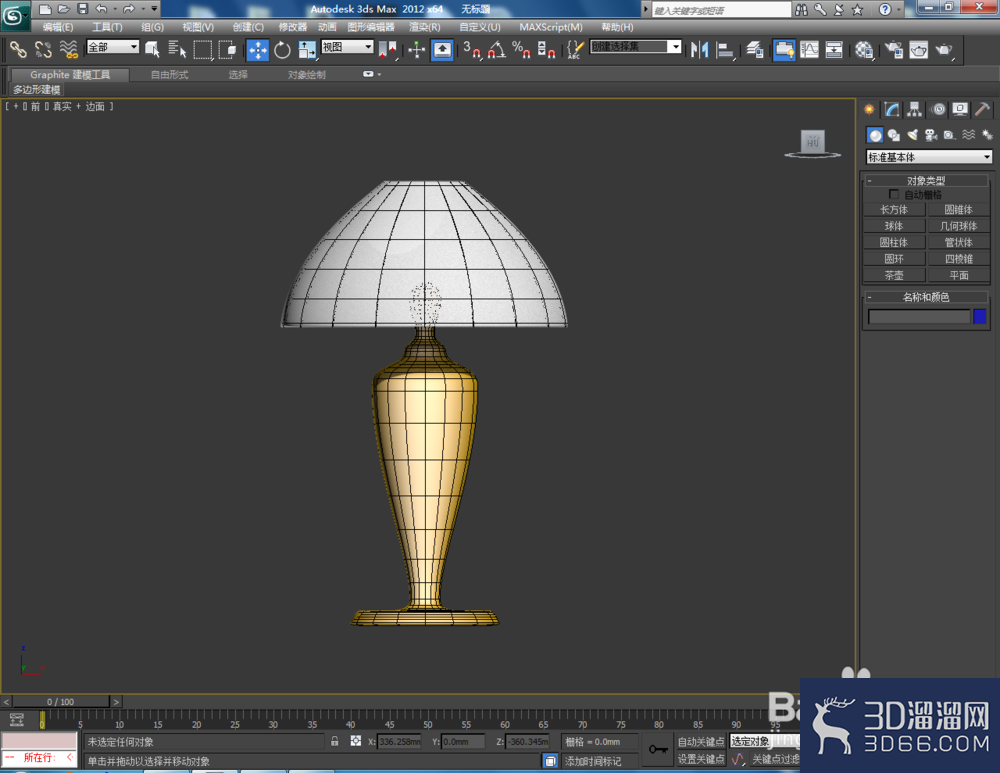This screenshot has width=1000, height=773.
Task: Click the Bind to Space Warp icon
Action: pos(68,49)
